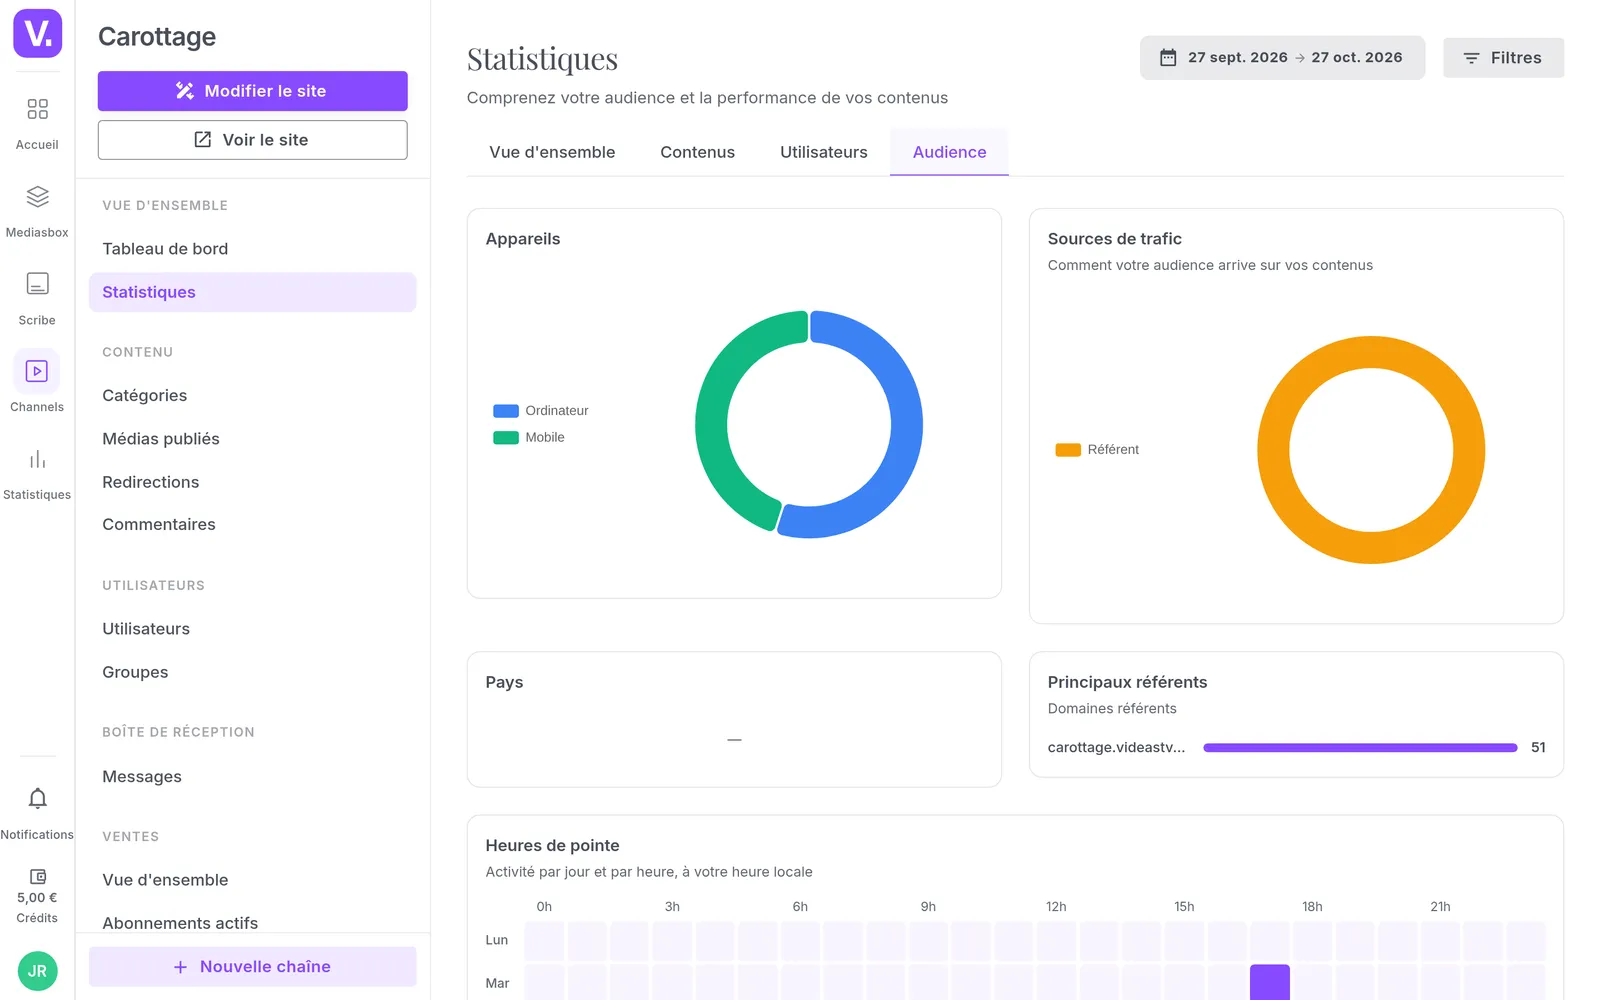Image resolution: width=1600 pixels, height=1000 pixels.
Task: Open Tableau de bord in the sidebar
Action: 252,249
